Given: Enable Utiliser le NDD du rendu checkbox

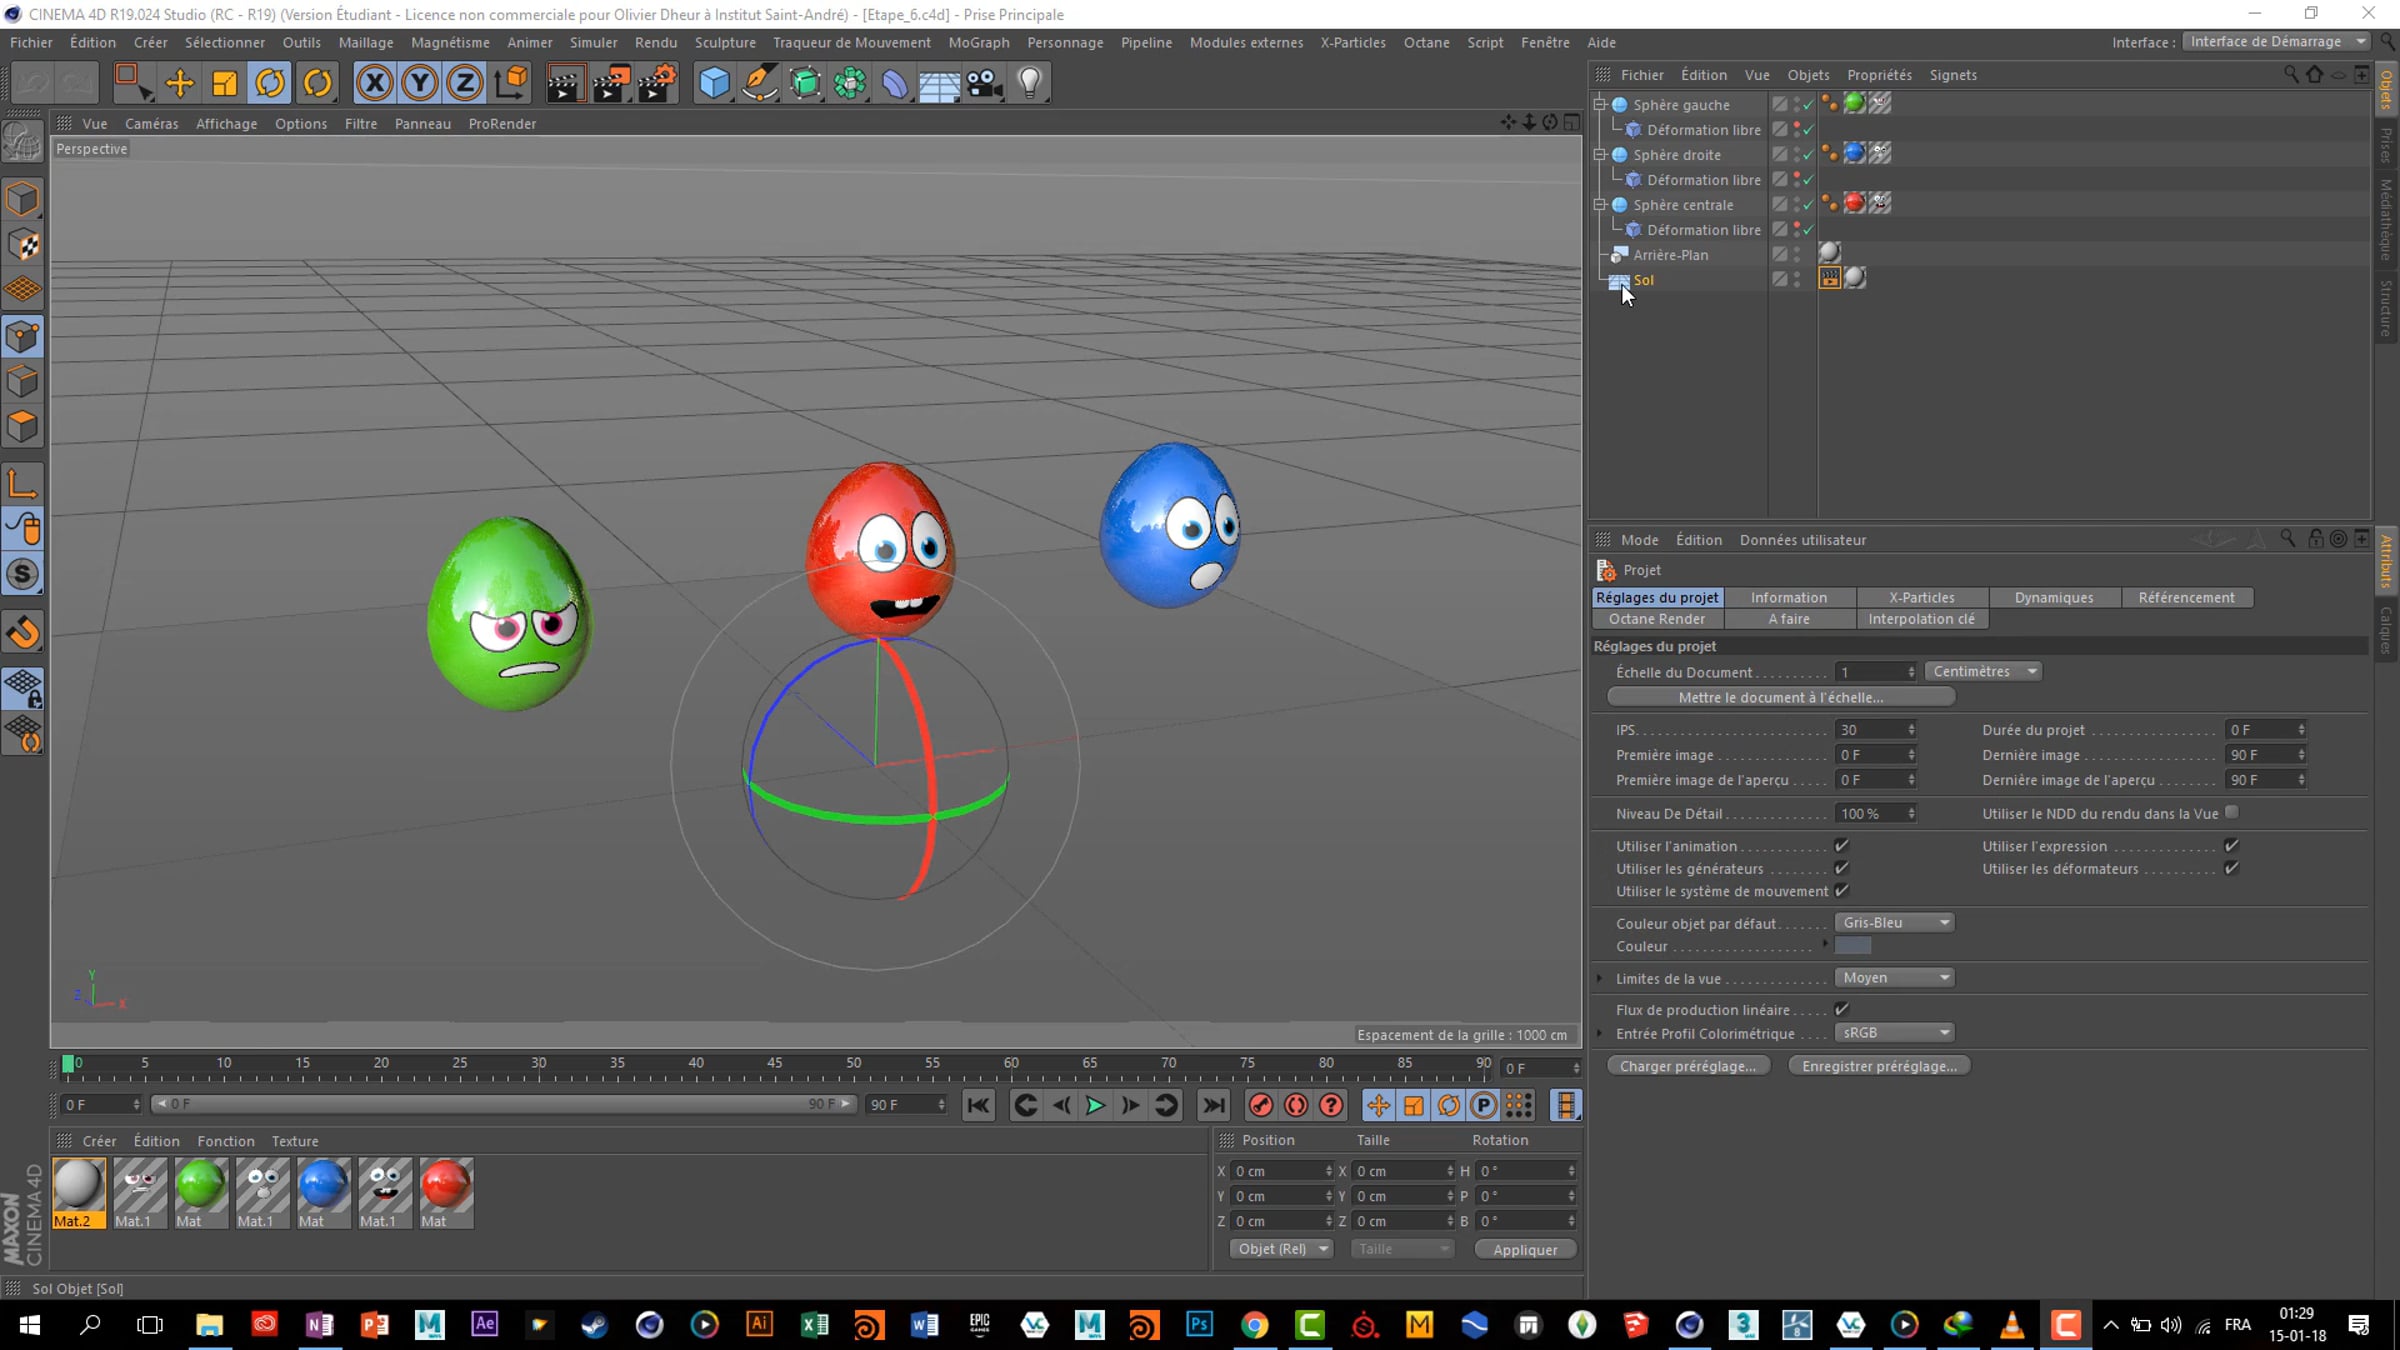Looking at the screenshot, I should tap(2231, 813).
